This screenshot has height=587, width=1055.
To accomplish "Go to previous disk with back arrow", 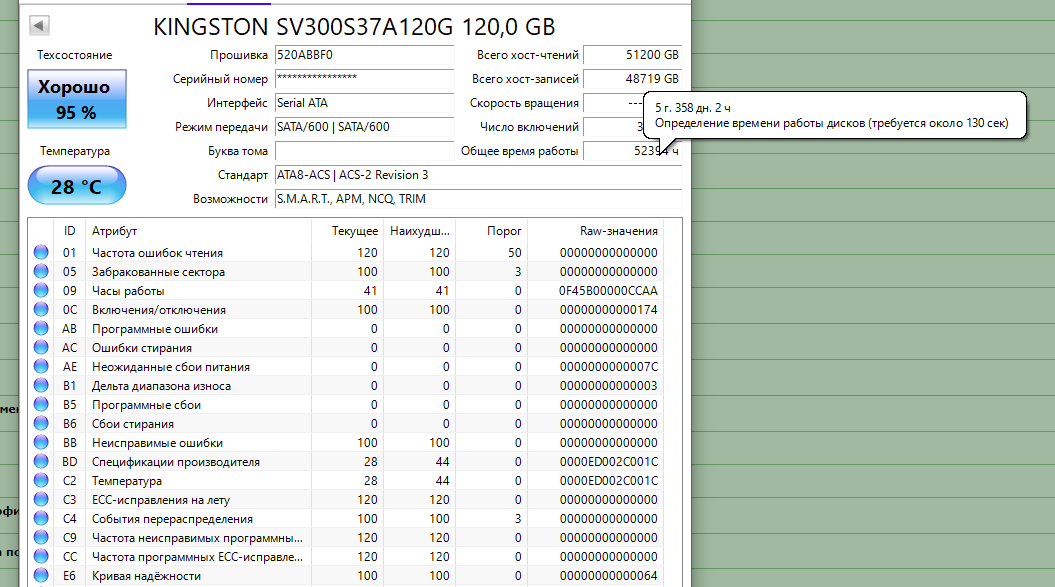I will coord(39,26).
